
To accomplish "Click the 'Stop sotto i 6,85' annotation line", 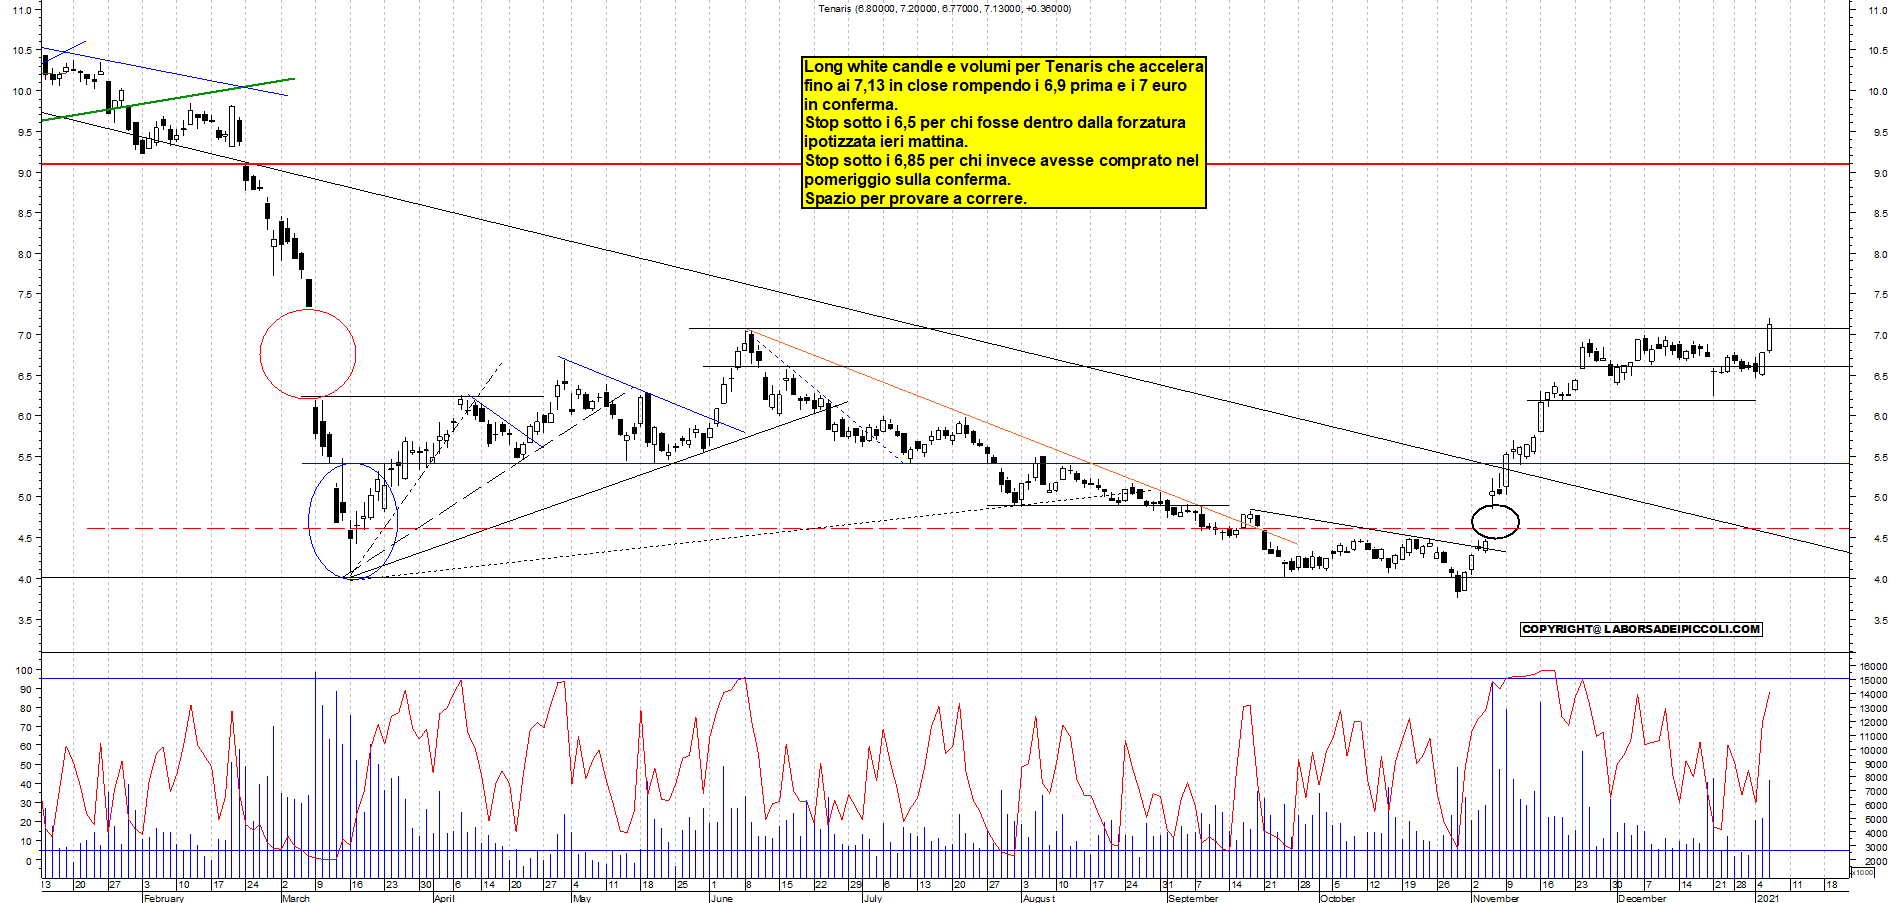I will (1001, 160).
